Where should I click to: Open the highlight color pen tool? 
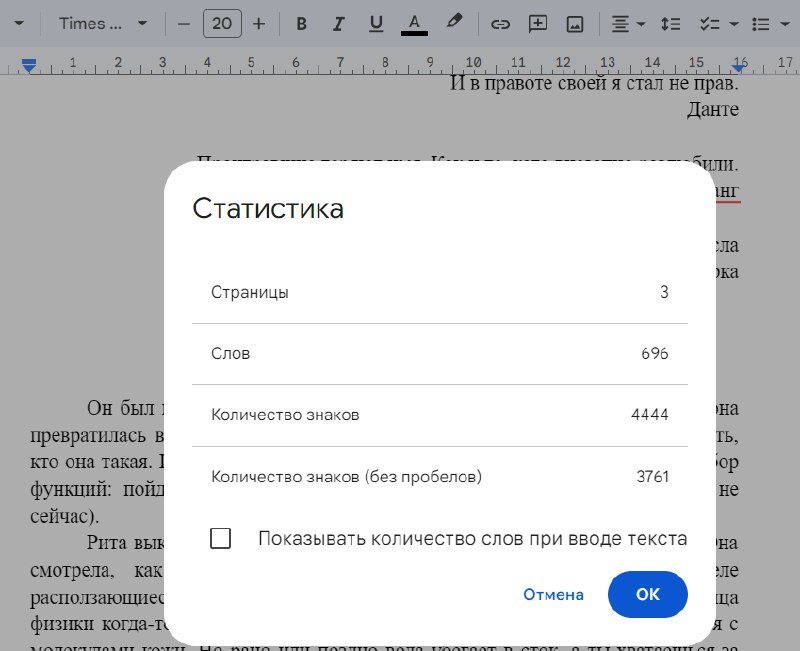[454, 22]
